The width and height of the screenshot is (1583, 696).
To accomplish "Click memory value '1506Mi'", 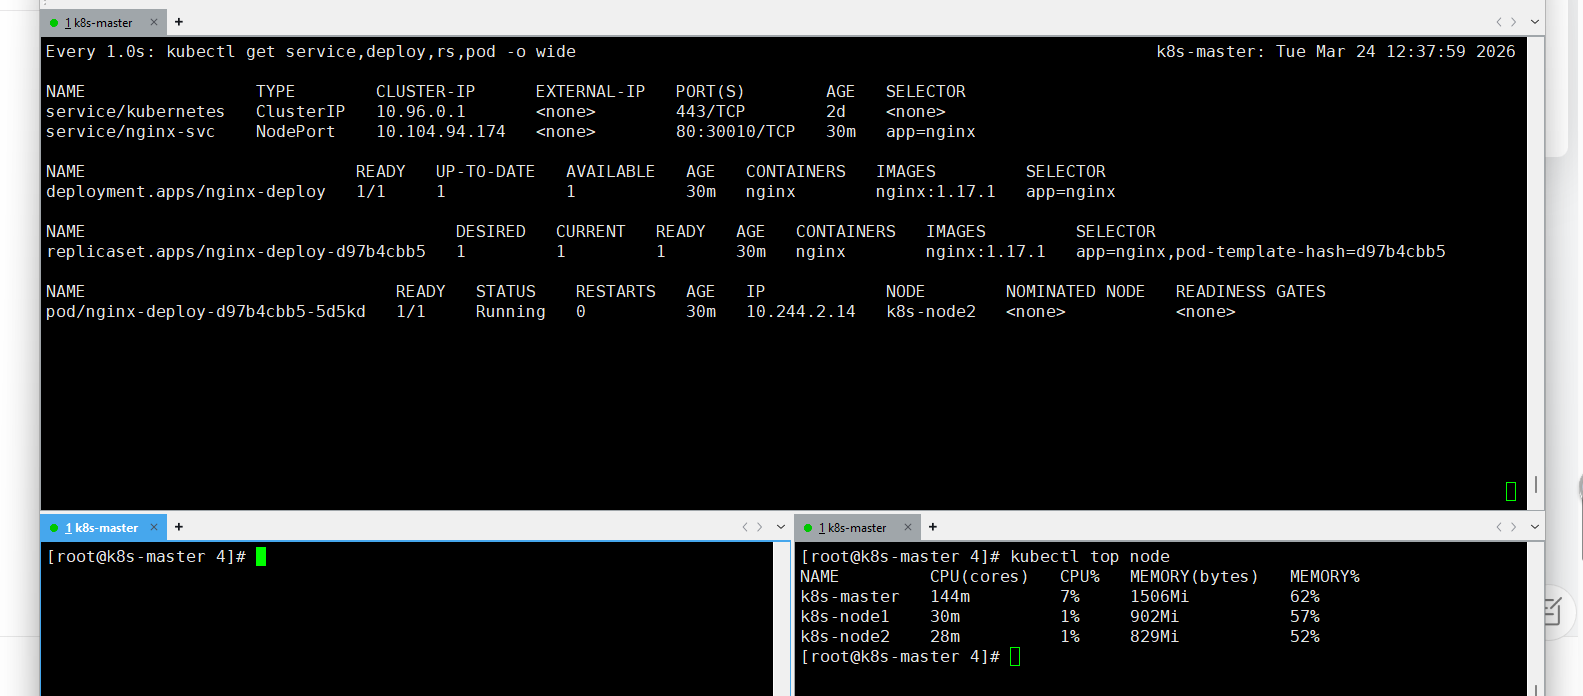I will 1160,597.
